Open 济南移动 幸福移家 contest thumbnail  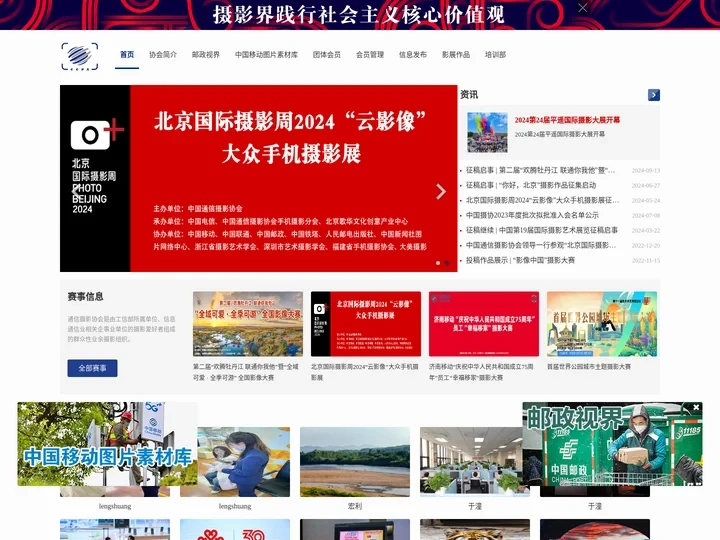pyautogui.click(x=484, y=324)
